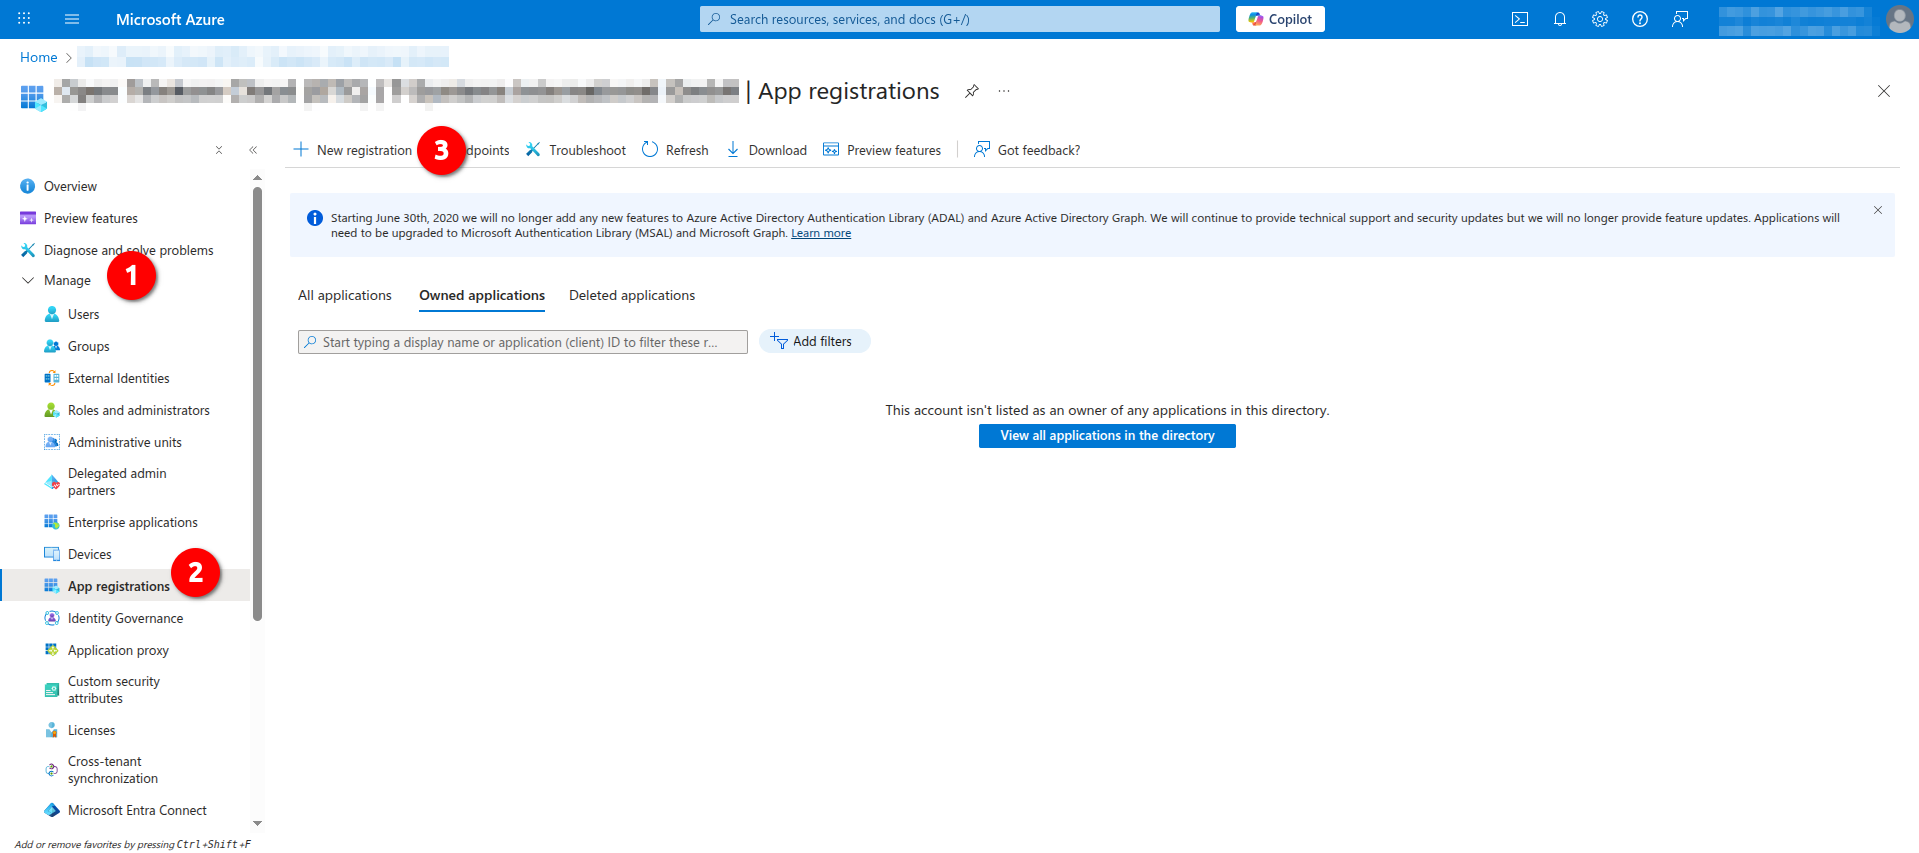Click the help question mark icon
This screenshot has width=1919, height=853.
click(1639, 19)
